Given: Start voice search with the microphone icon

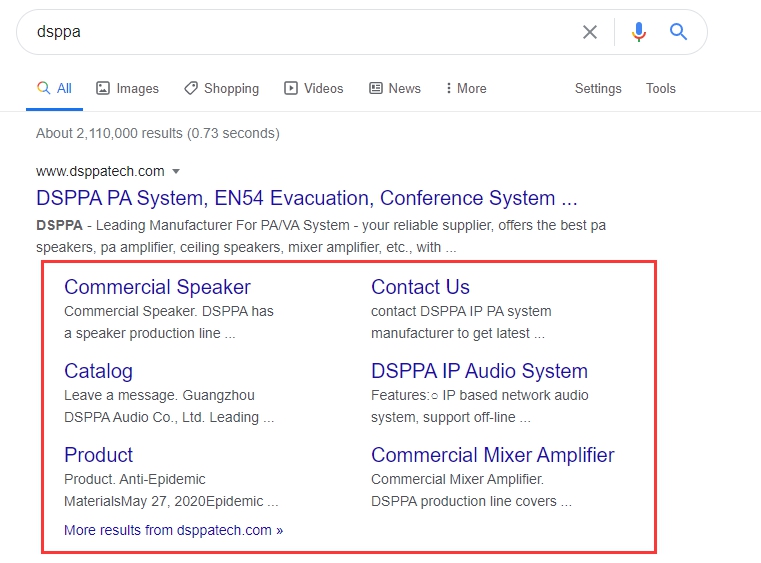Looking at the screenshot, I should point(639,32).
